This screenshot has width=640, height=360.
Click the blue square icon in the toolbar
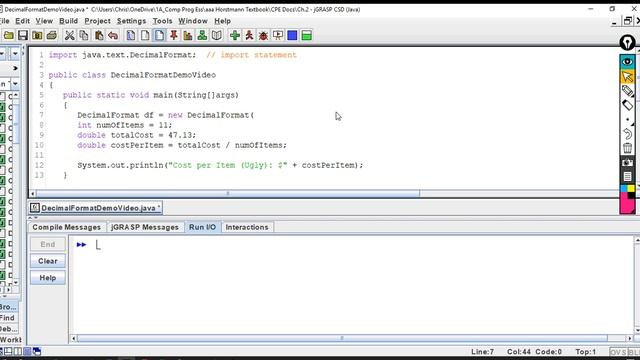tap(292, 36)
